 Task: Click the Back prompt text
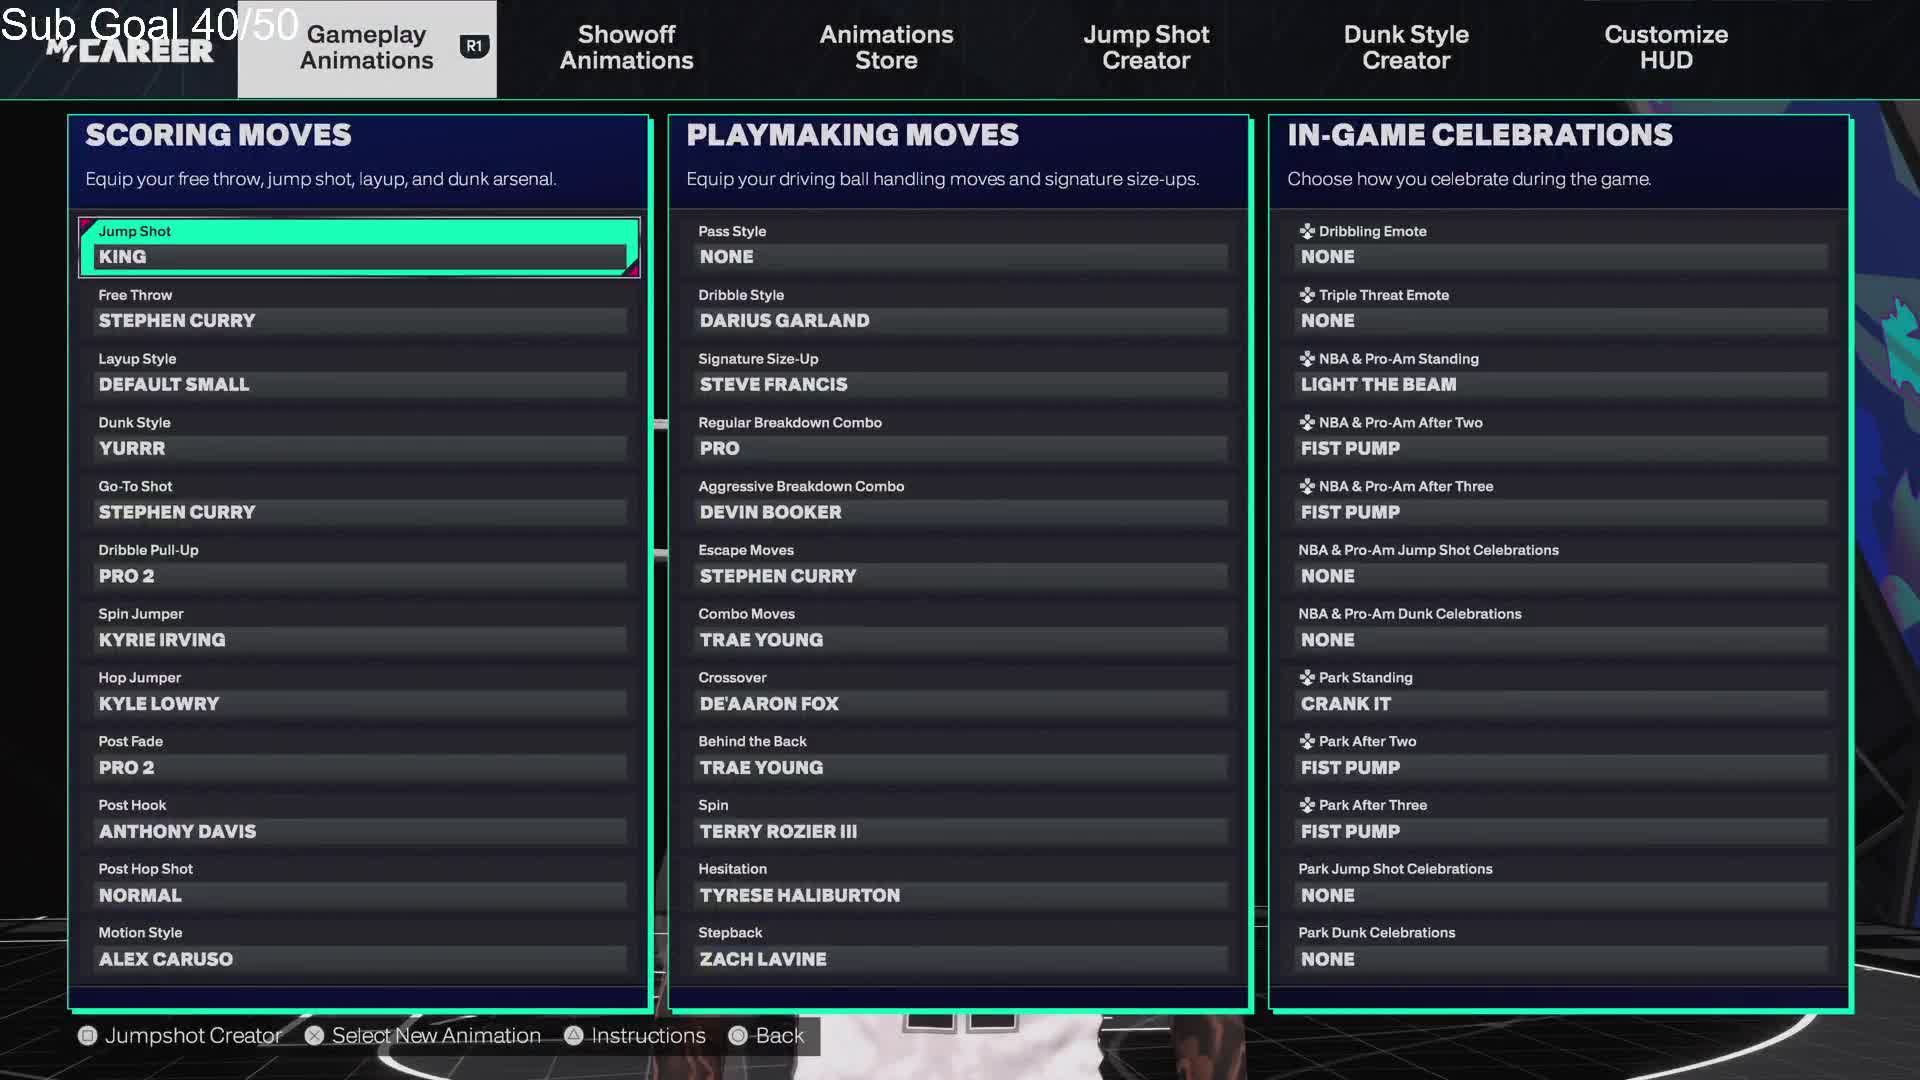pyautogui.click(x=780, y=1036)
